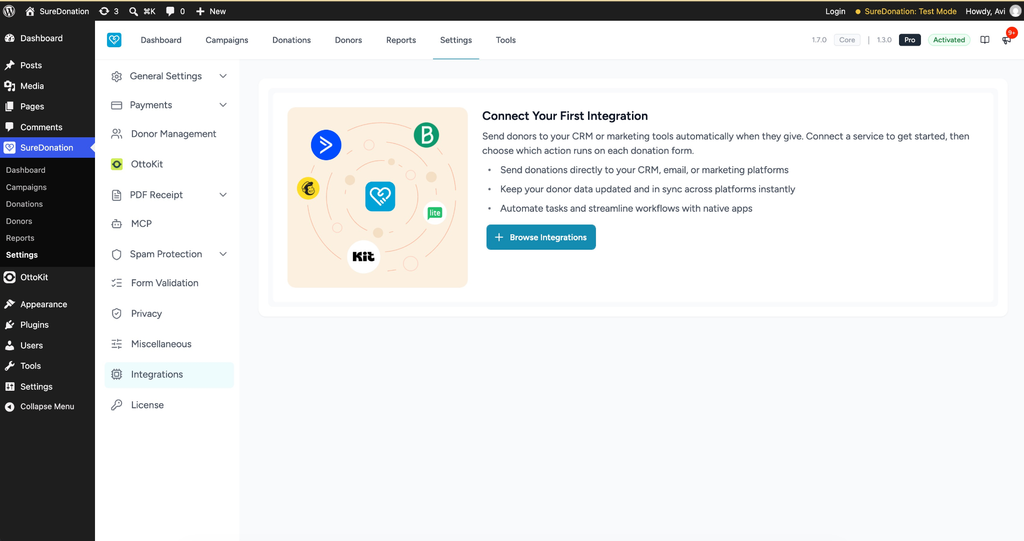This screenshot has width=1024, height=541.
Task: Click the ActiveCampaign logo in illustration
Action: coord(326,144)
